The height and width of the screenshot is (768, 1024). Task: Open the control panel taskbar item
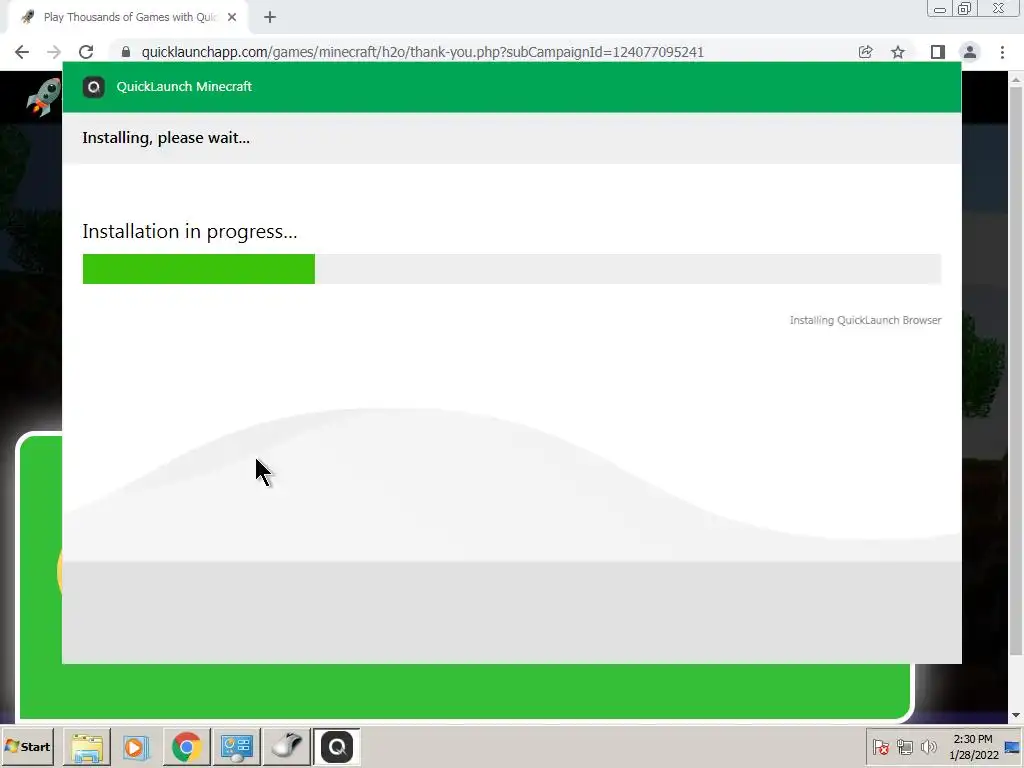(x=236, y=746)
